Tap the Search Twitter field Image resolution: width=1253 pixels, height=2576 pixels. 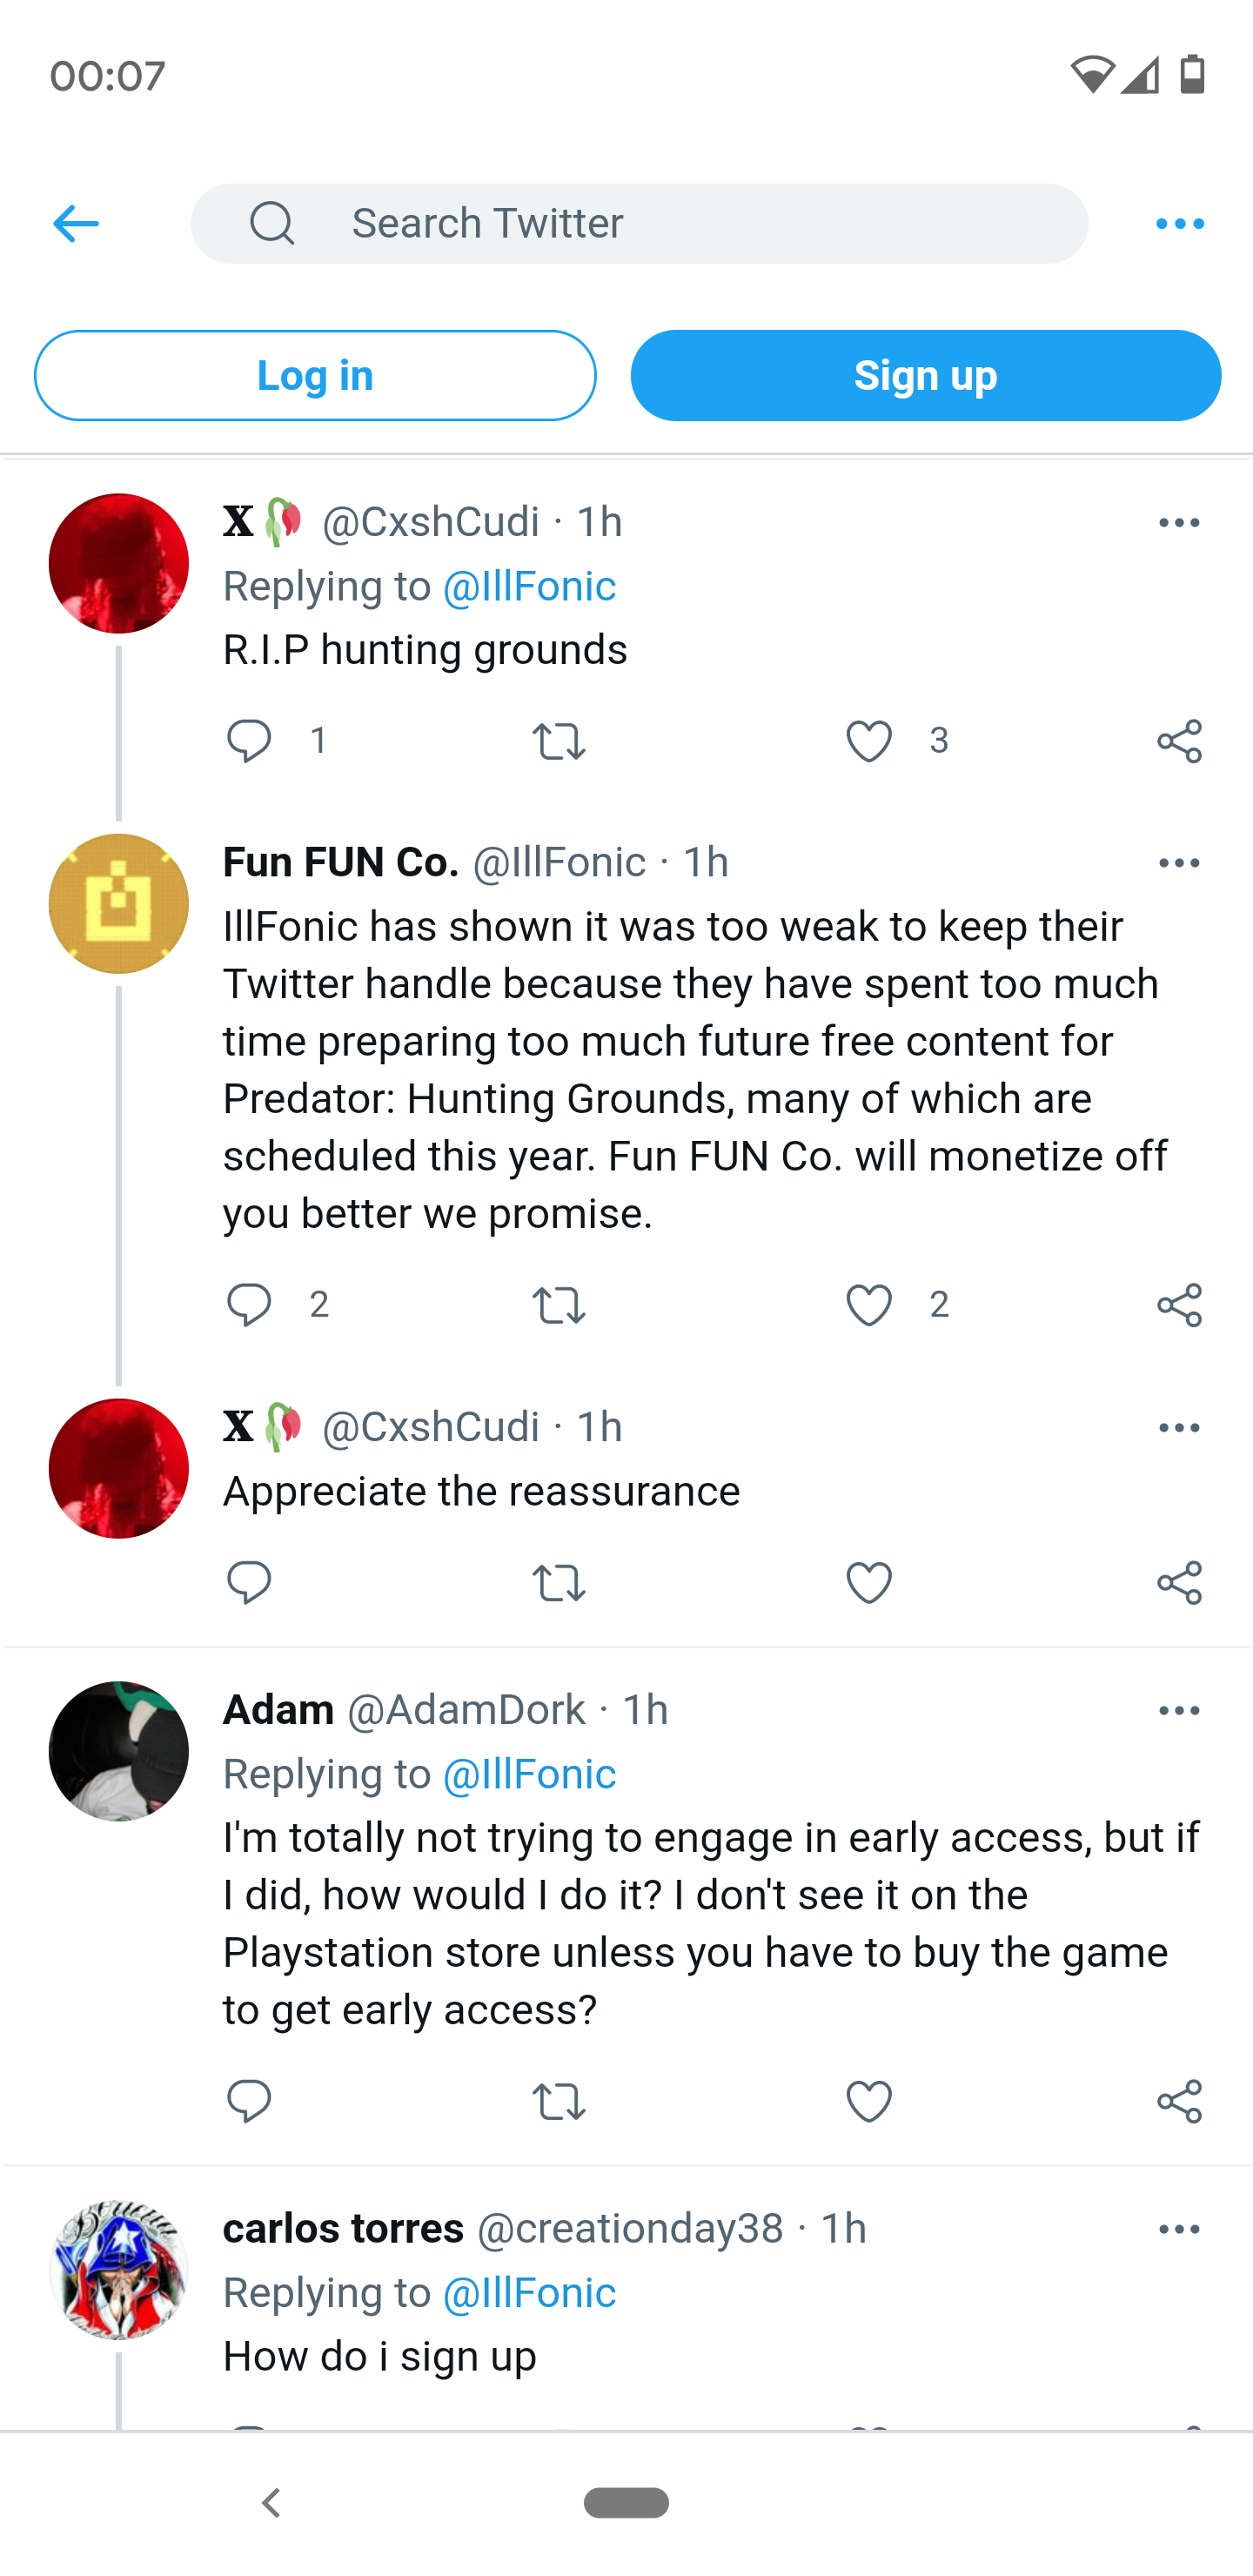coord(640,224)
